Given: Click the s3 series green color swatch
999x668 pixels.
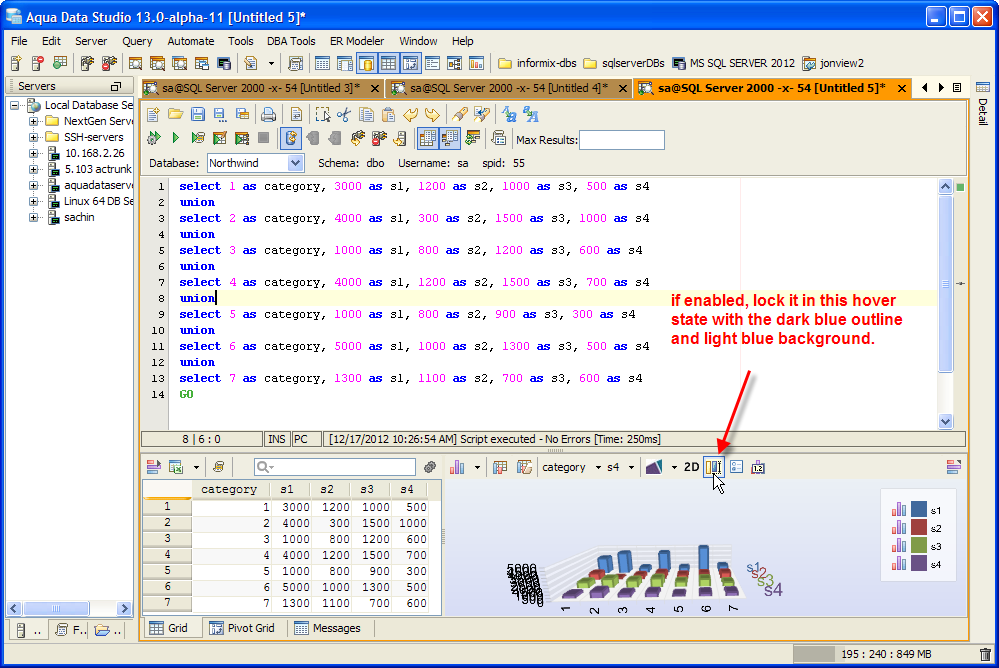Looking at the screenshot, I should click(919, 545).
